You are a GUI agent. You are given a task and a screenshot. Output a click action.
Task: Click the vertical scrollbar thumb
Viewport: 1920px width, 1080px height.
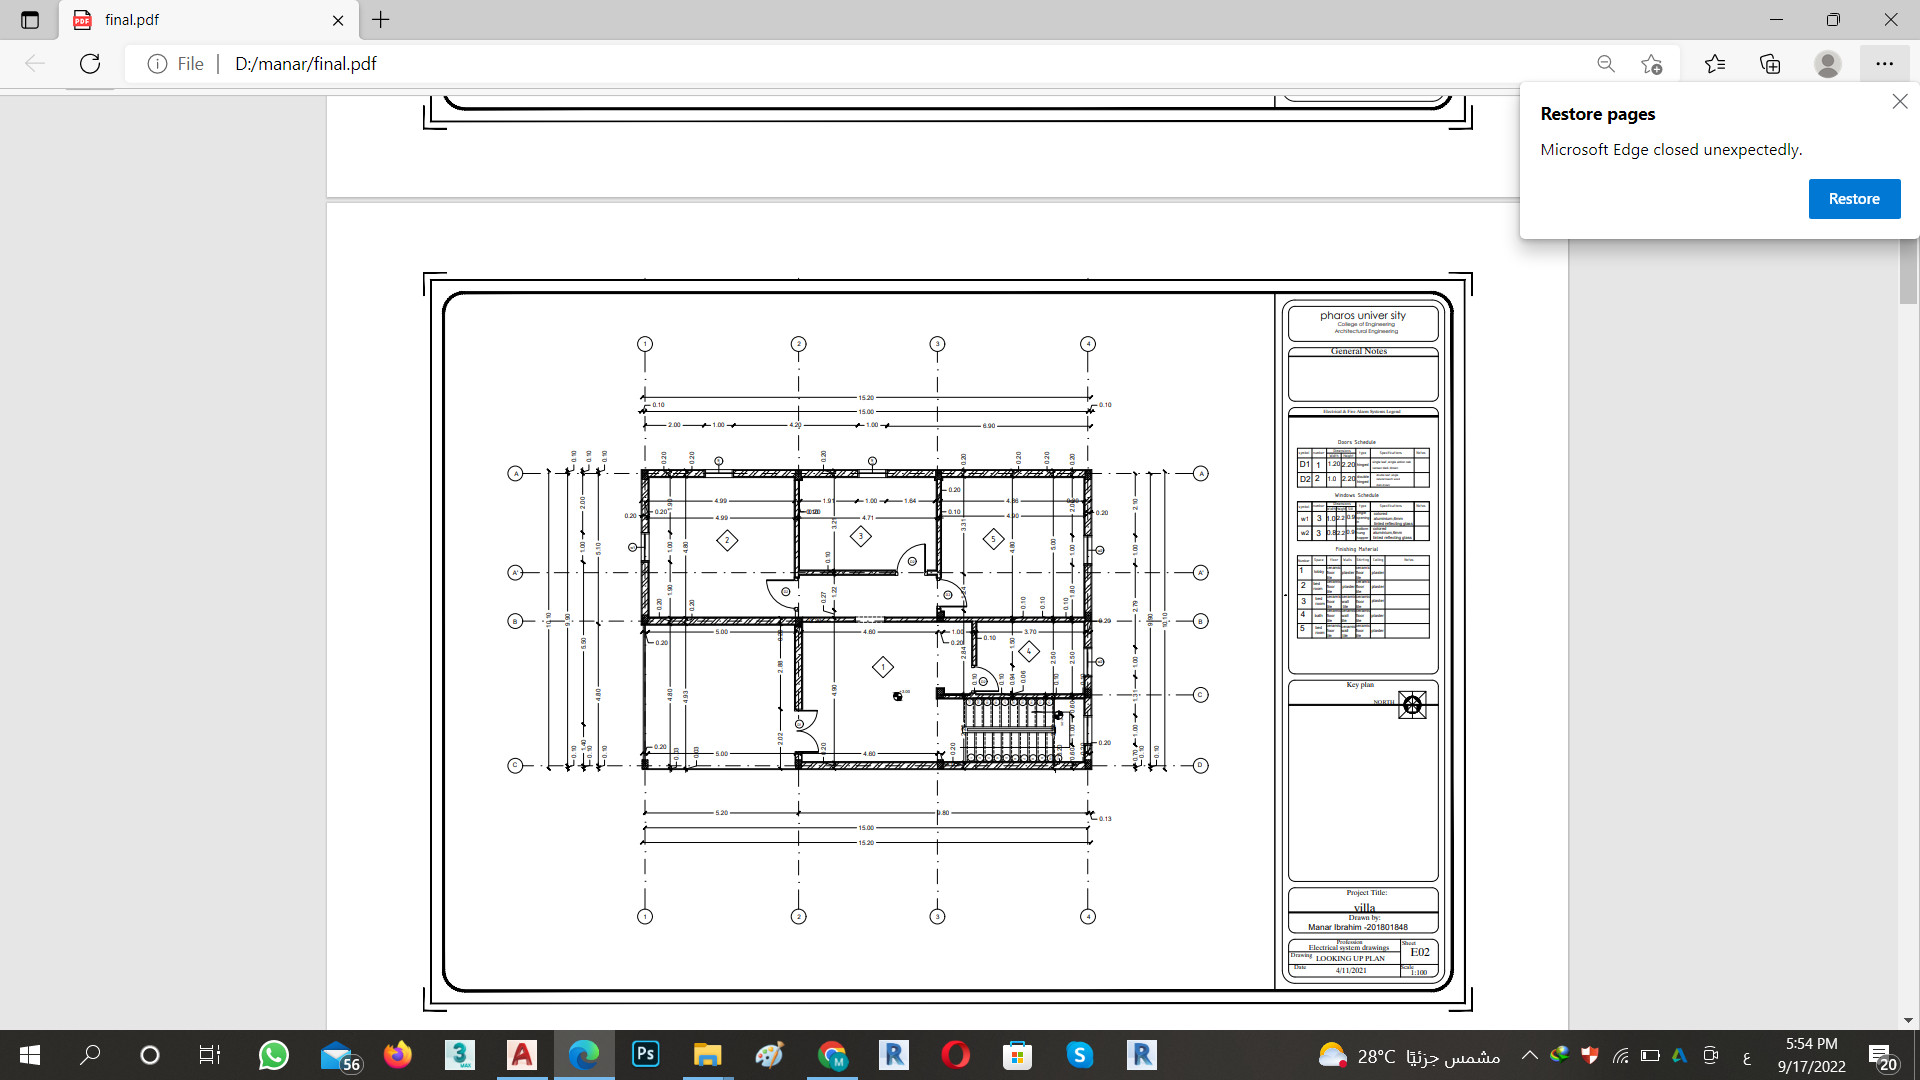tap(1908, 270)
